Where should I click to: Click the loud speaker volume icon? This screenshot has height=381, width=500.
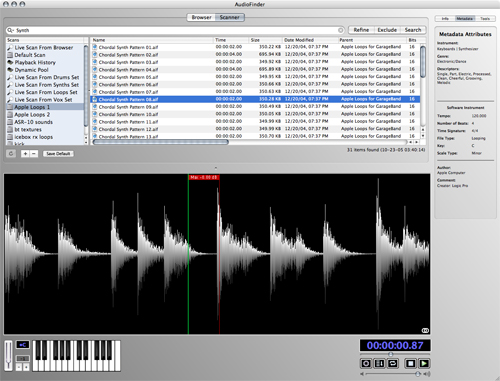(427, 374)
